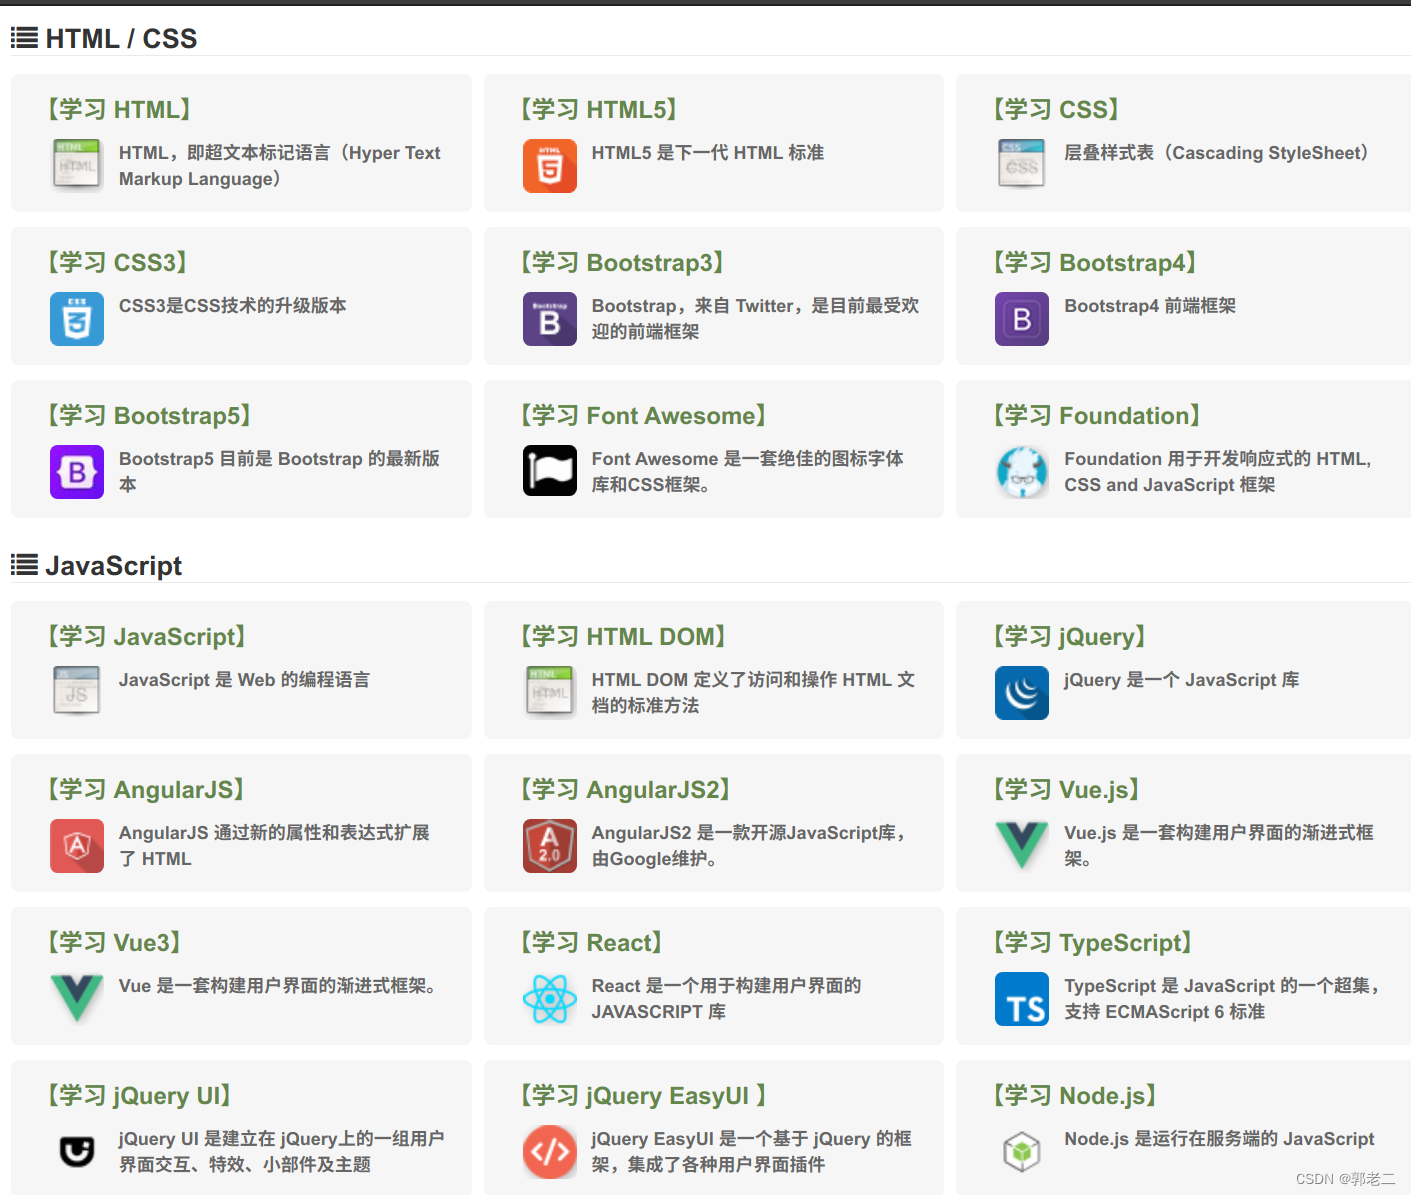Click text 'JavaScript 是 Web 的编程语言'
The image size is (1411, 1195).
[x=244, y=680]
